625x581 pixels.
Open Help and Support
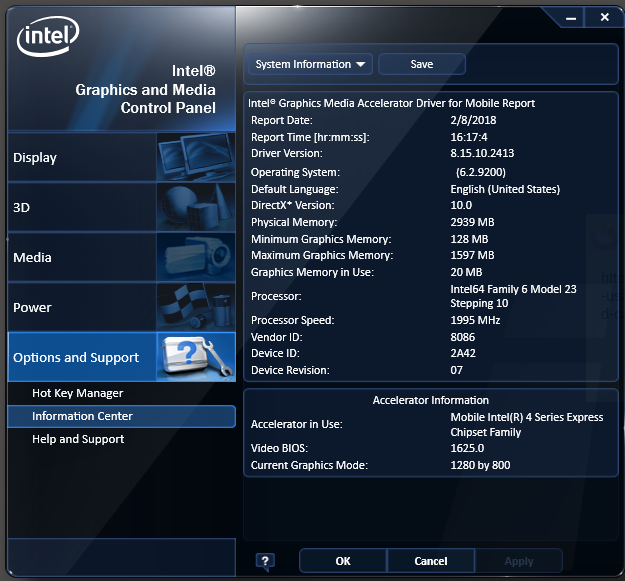(x=78, y=439)
